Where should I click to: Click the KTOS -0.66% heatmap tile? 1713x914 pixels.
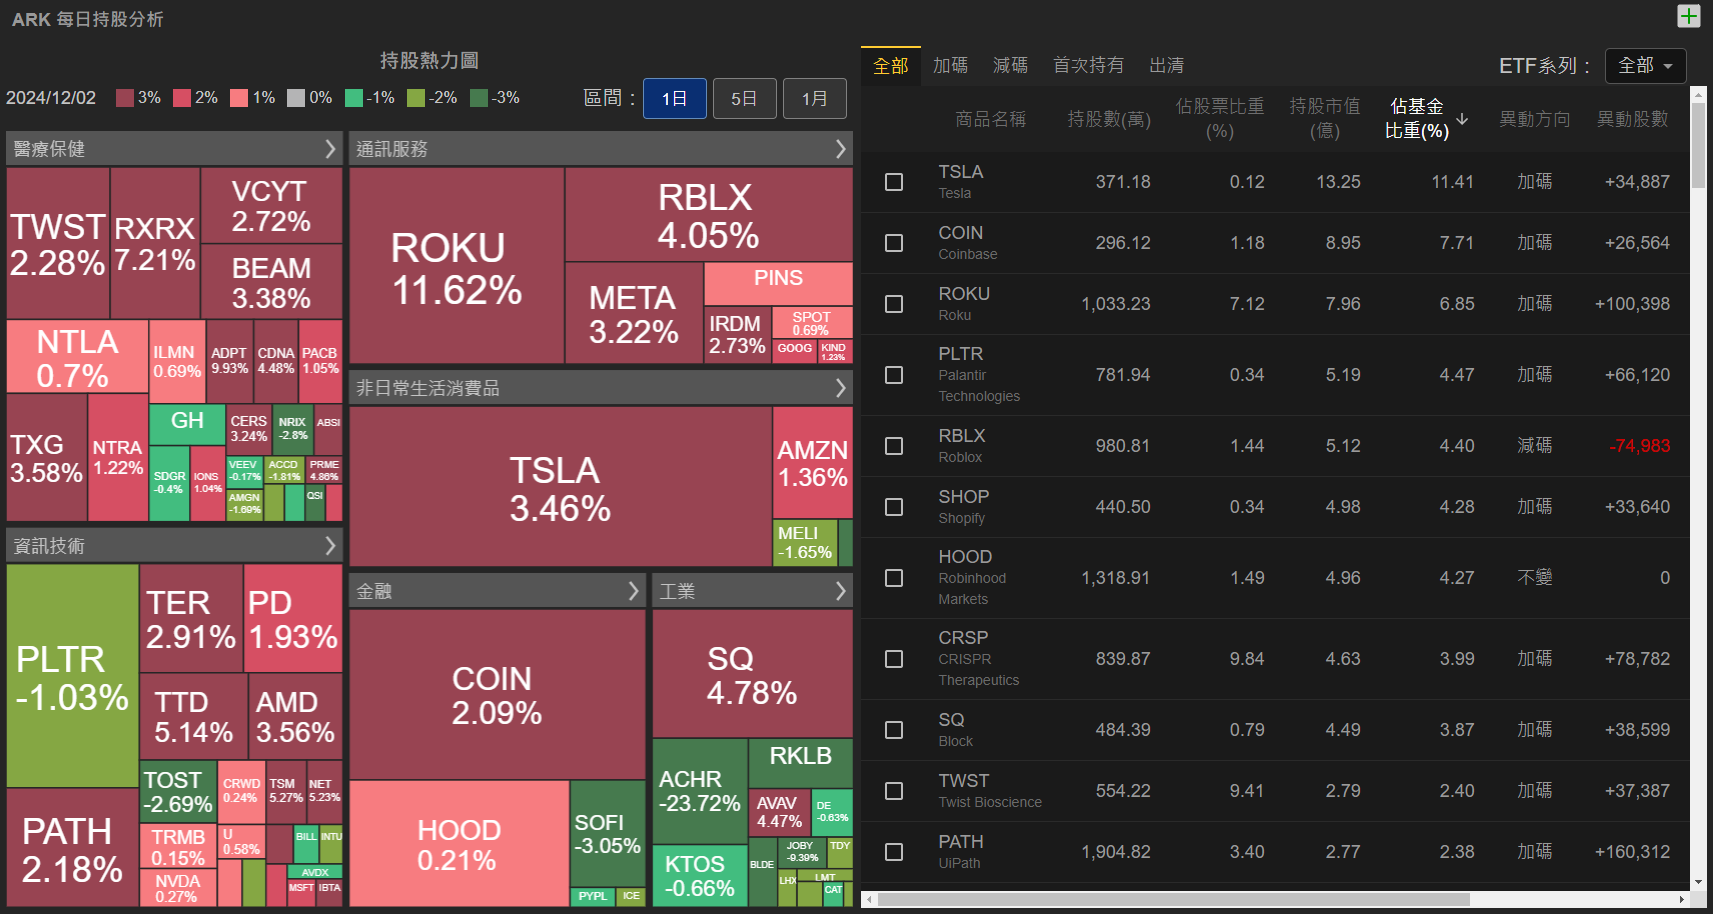point(700,875)
